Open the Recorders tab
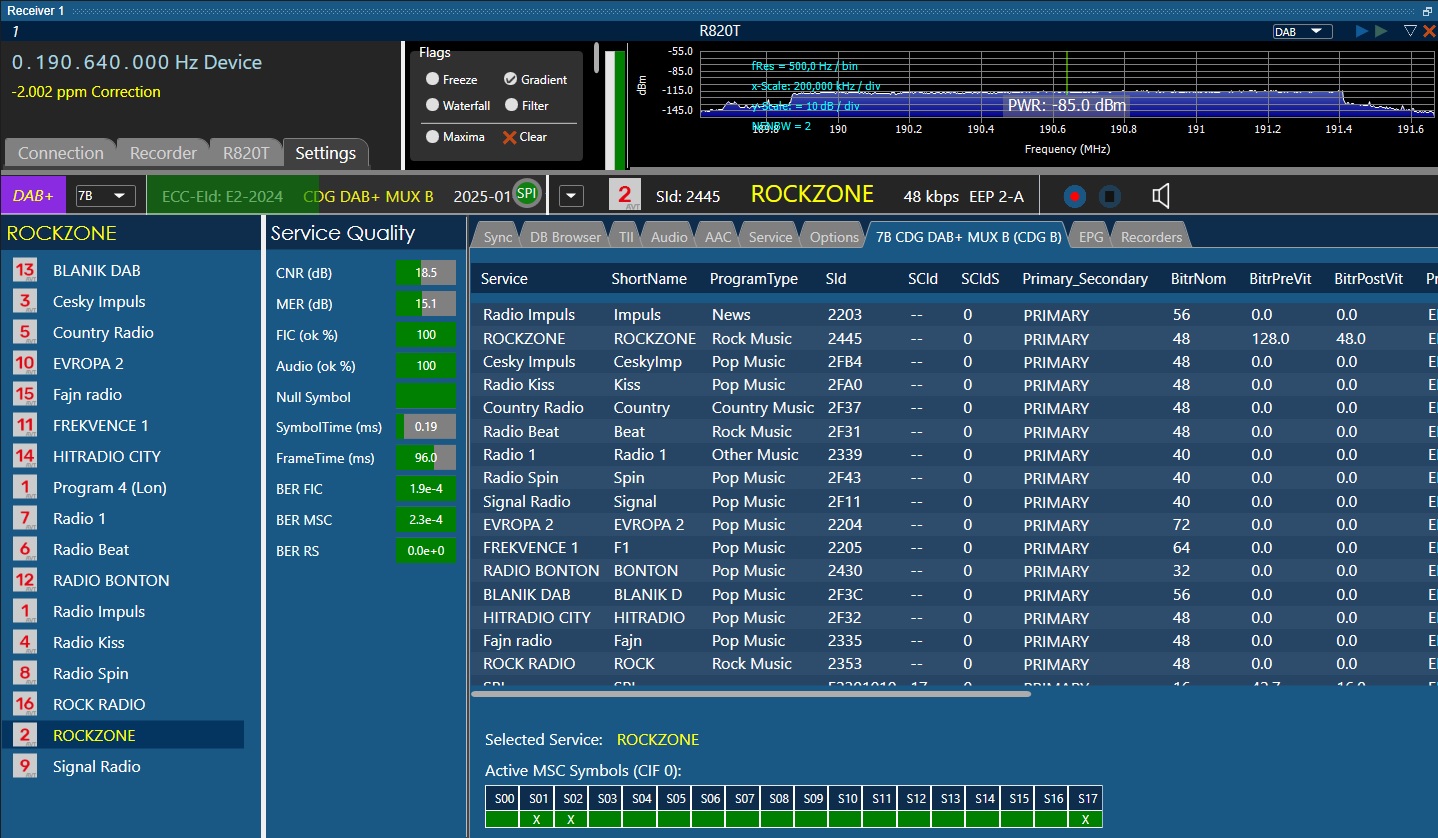 (1151, 237)
